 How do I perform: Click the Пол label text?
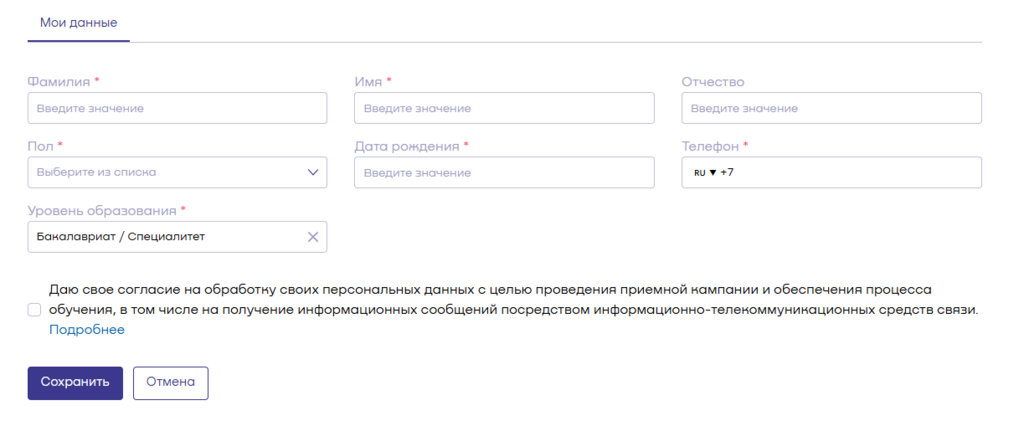tap(40, 146)
